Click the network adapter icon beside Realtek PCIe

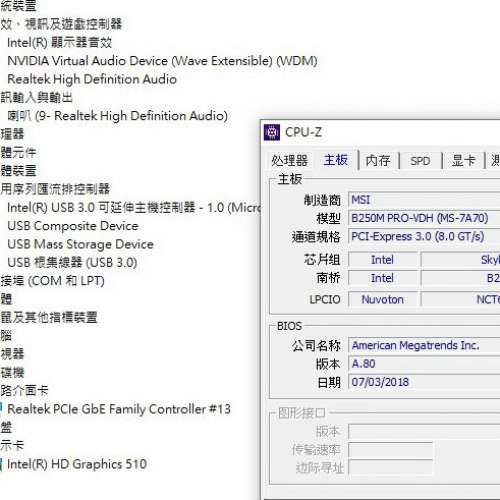click(x=1, y=409)
